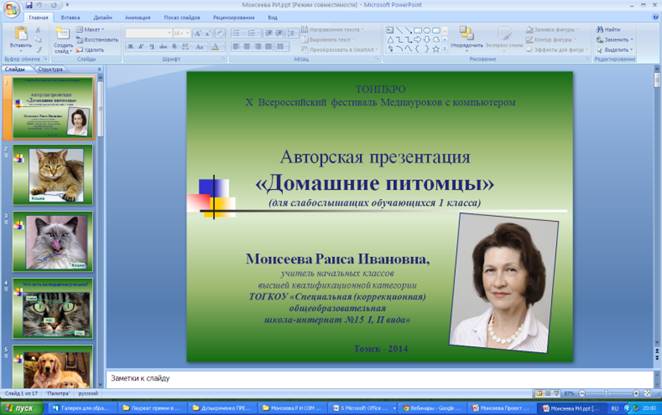Image resolution: width=662 pixels, height=415 pixels.
Task: Click the zoom slider in the status bar
Action: 609,393
